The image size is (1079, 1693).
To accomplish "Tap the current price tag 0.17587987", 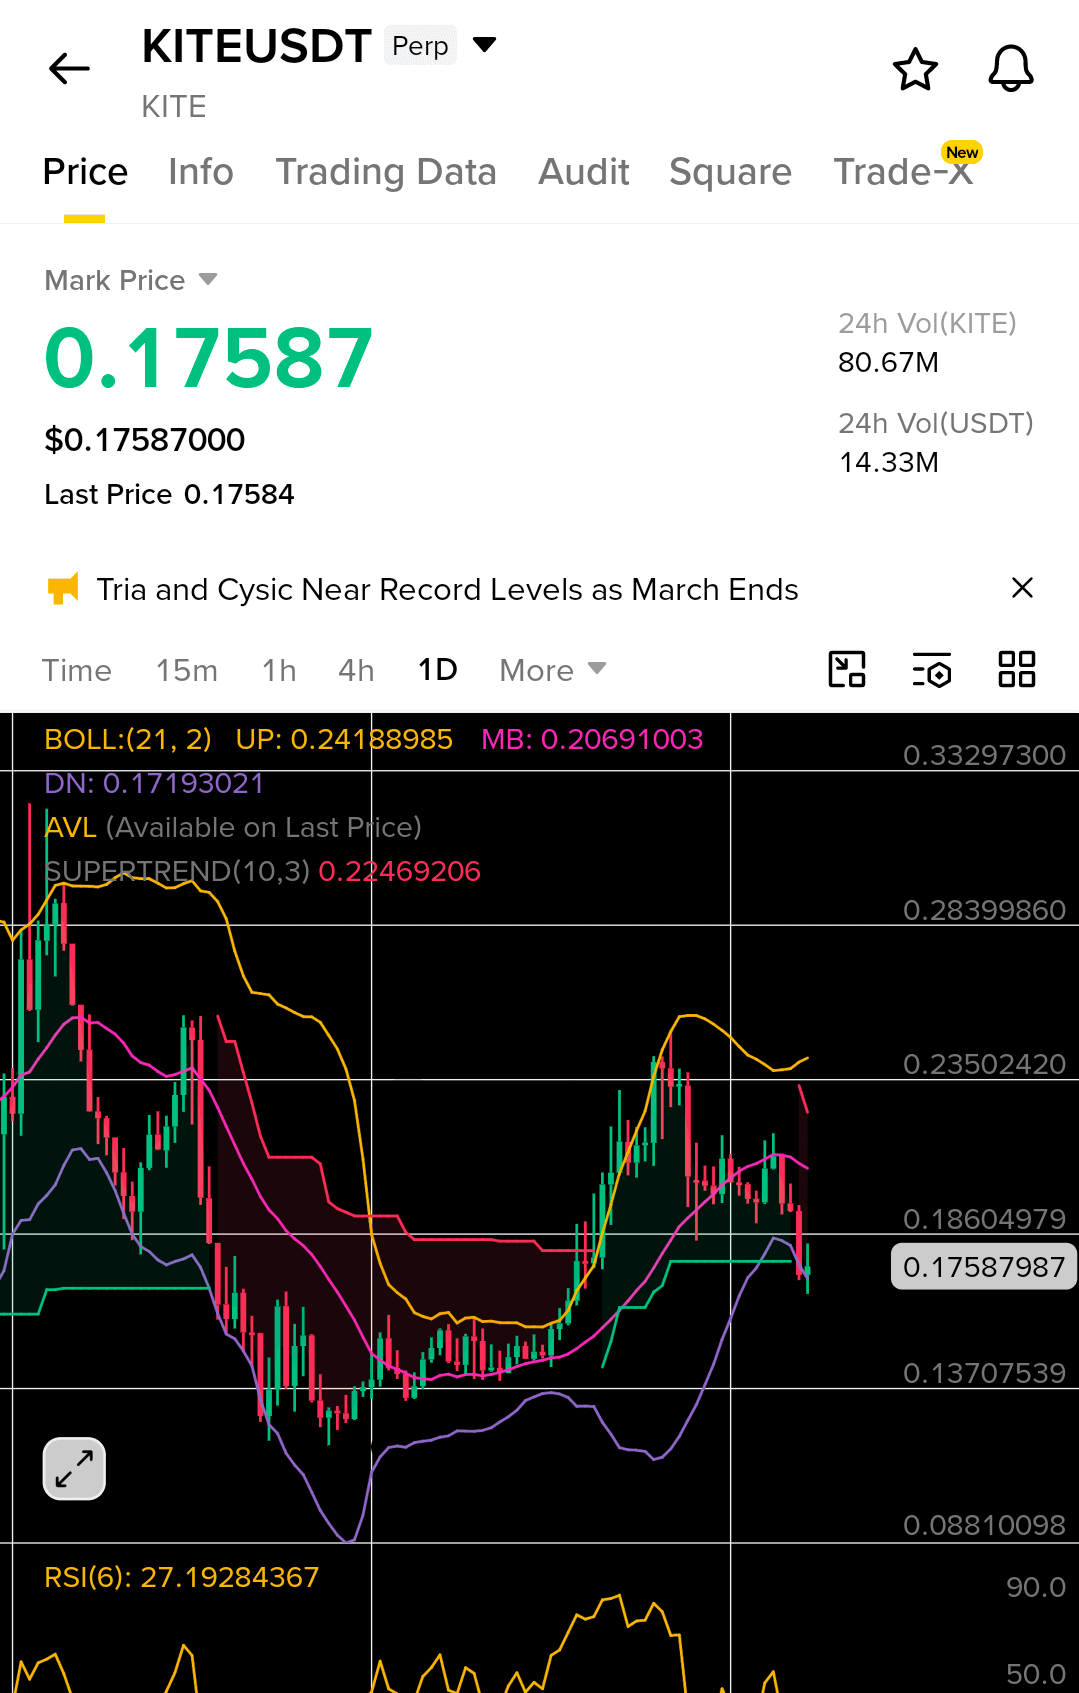I will pos(983,1267).
